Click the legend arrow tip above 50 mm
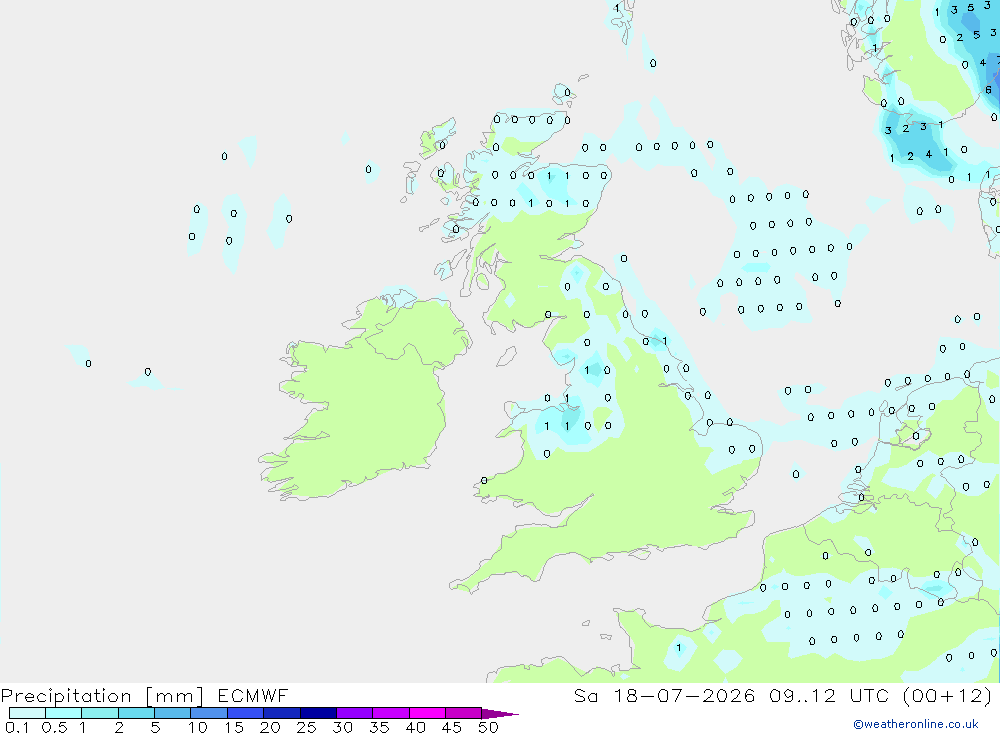 pos(500,714)
